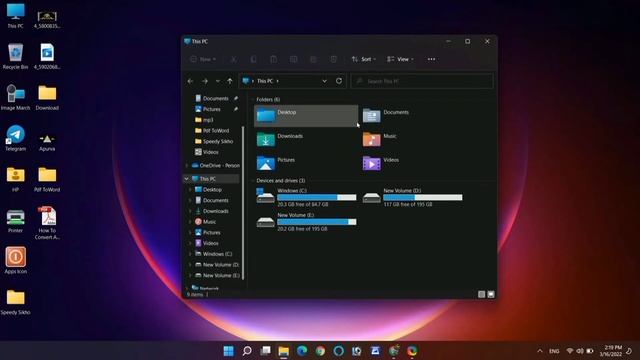The width and height of the screenshot is (640, 360).
Task: Switch to the large thumbnails layout
Action: click(491, 294)
